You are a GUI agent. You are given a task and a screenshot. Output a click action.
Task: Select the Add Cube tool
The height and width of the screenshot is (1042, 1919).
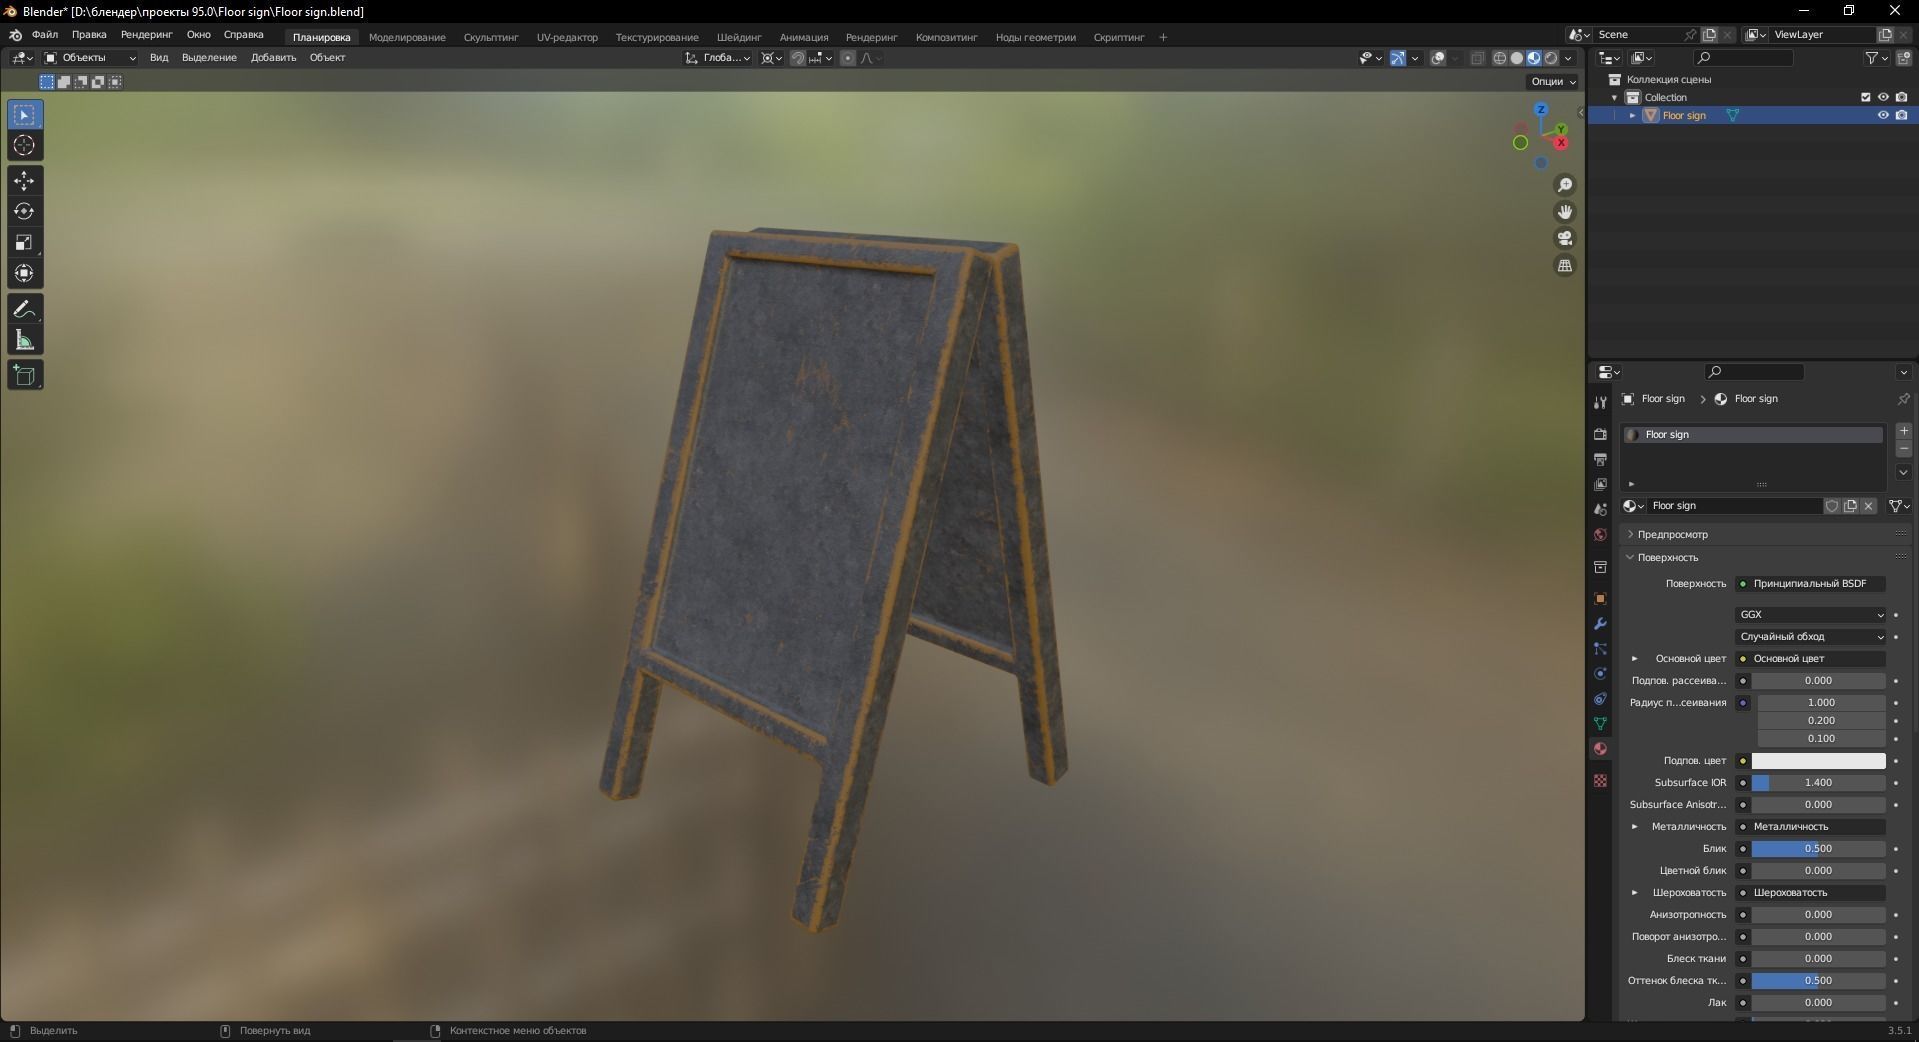pos(24,375)
